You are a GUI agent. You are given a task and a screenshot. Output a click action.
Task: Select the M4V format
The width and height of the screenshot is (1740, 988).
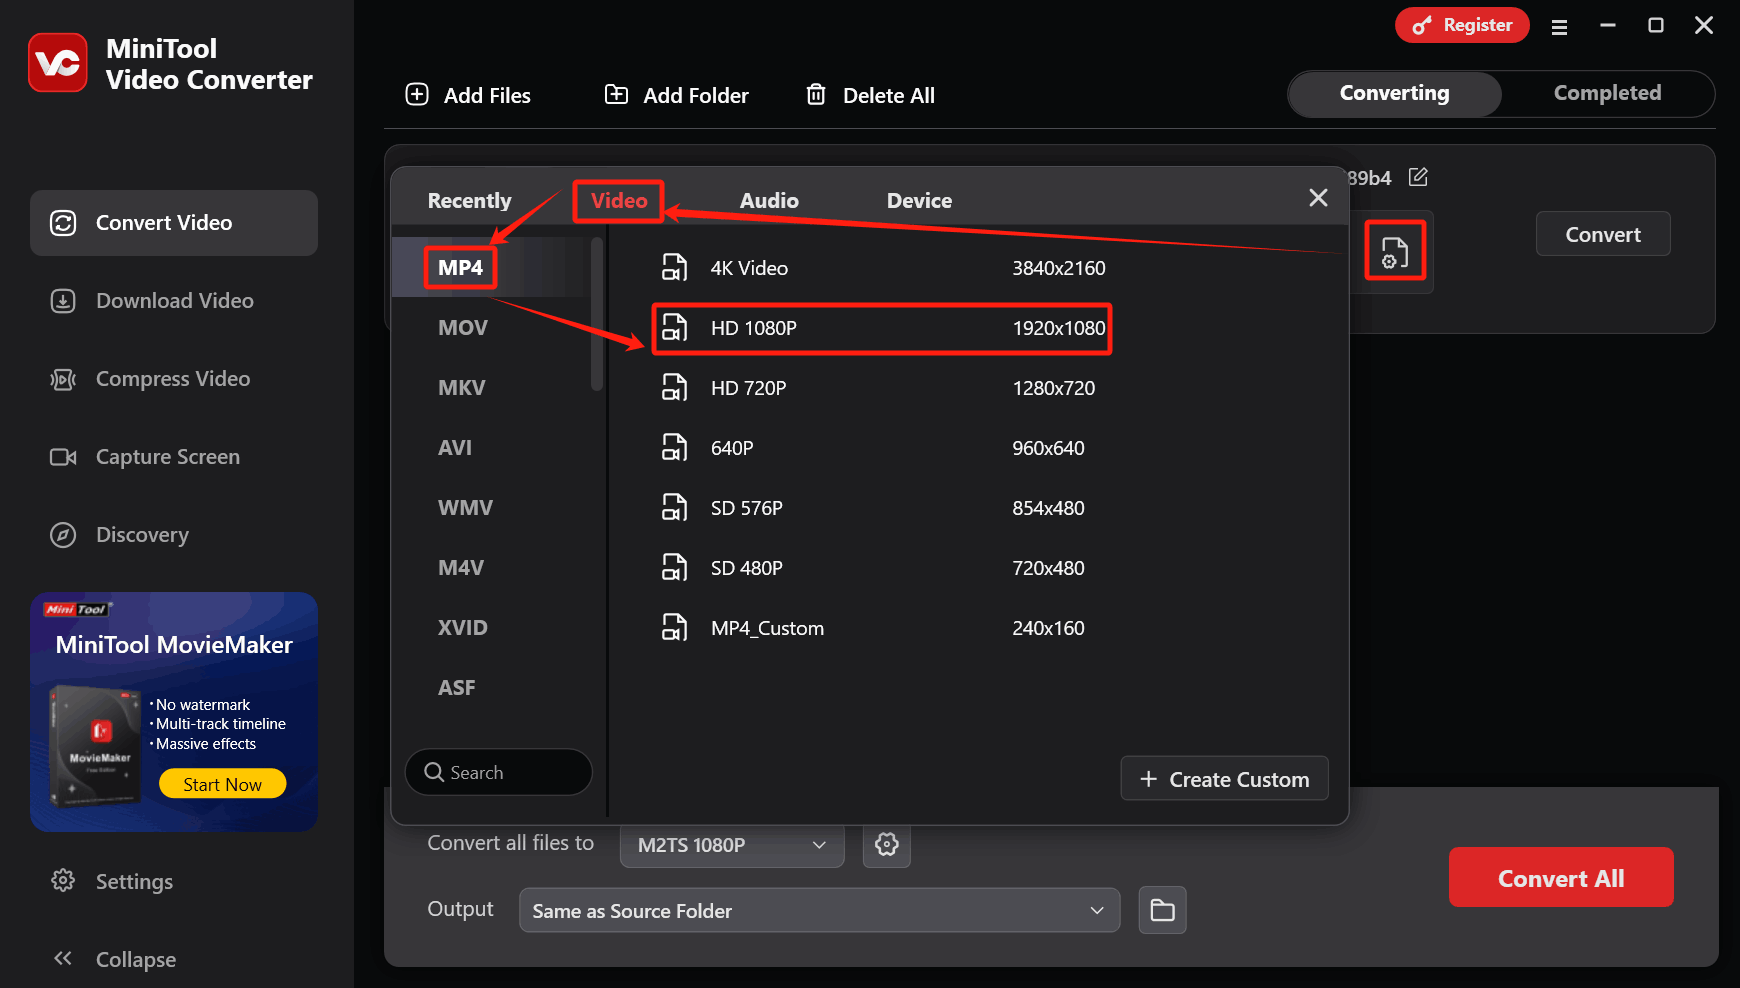click(461, 568)
